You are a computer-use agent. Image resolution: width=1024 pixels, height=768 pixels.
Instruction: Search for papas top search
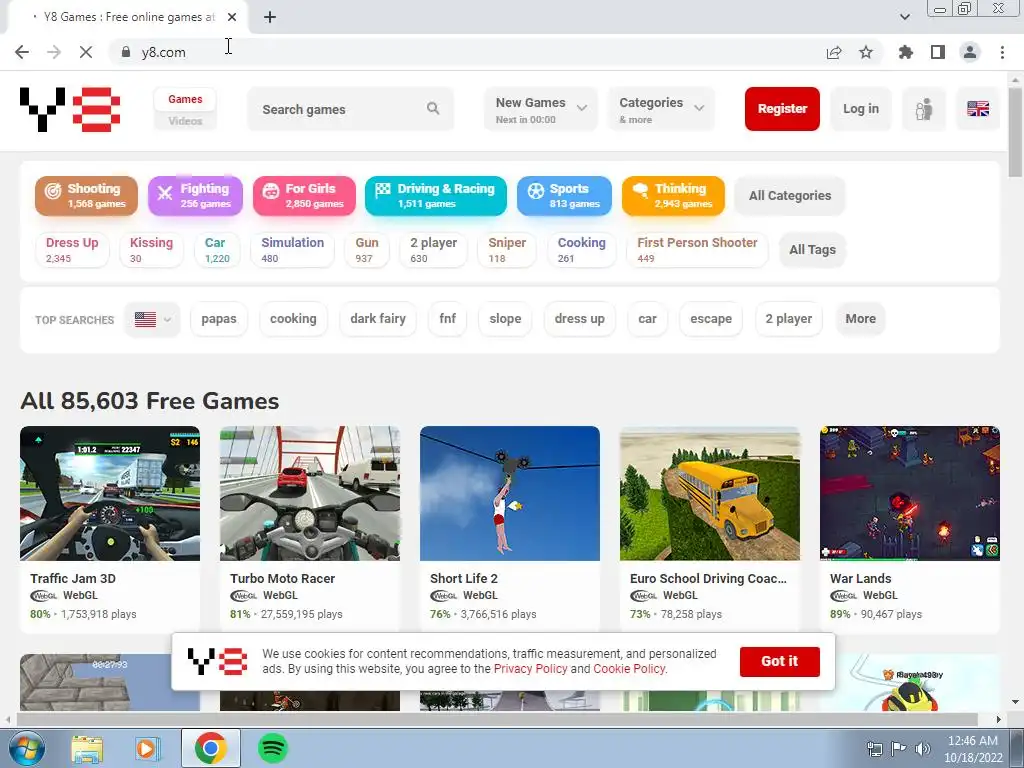pyautogui.click(x=219, y=319)
